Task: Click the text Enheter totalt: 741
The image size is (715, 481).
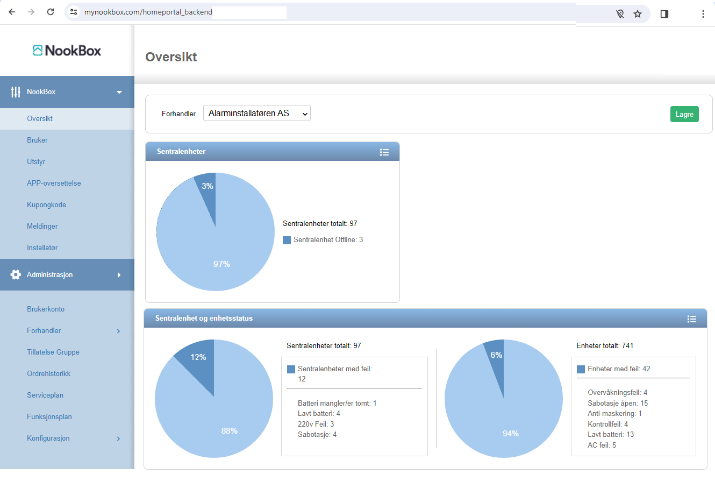Action: [x=605, y=346]
